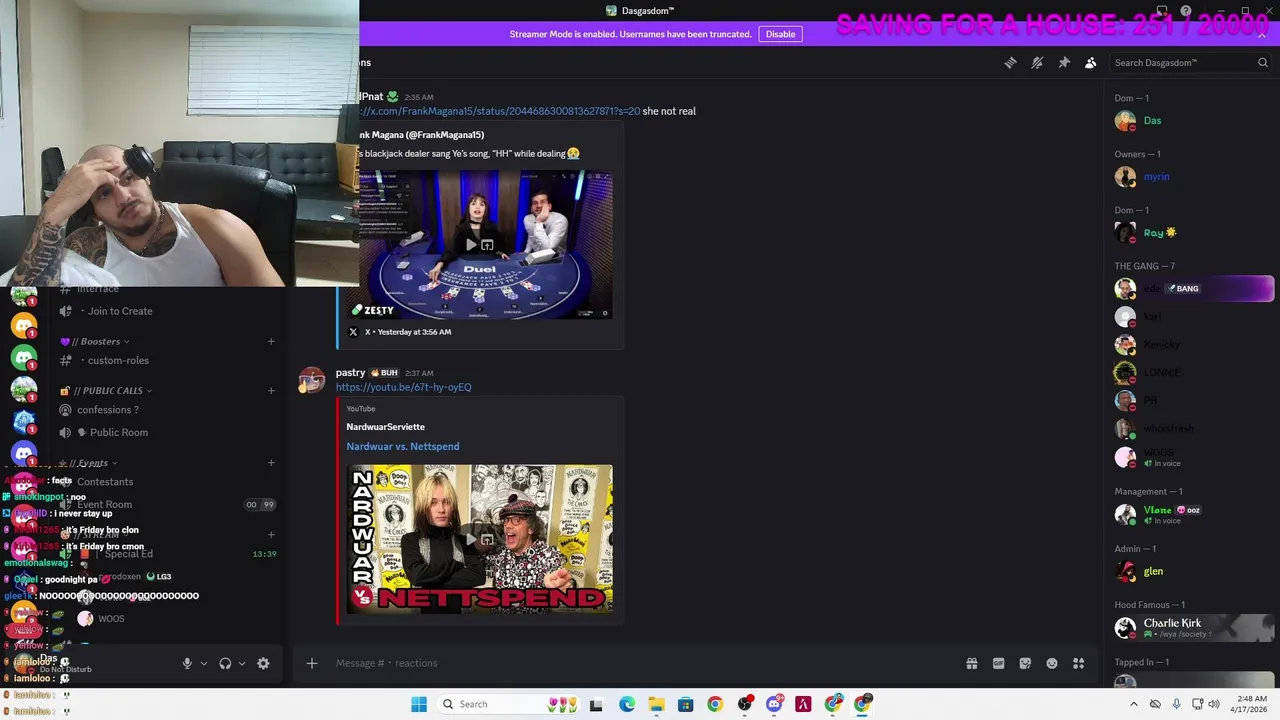Open Discord from taskbar

point(774,704)
